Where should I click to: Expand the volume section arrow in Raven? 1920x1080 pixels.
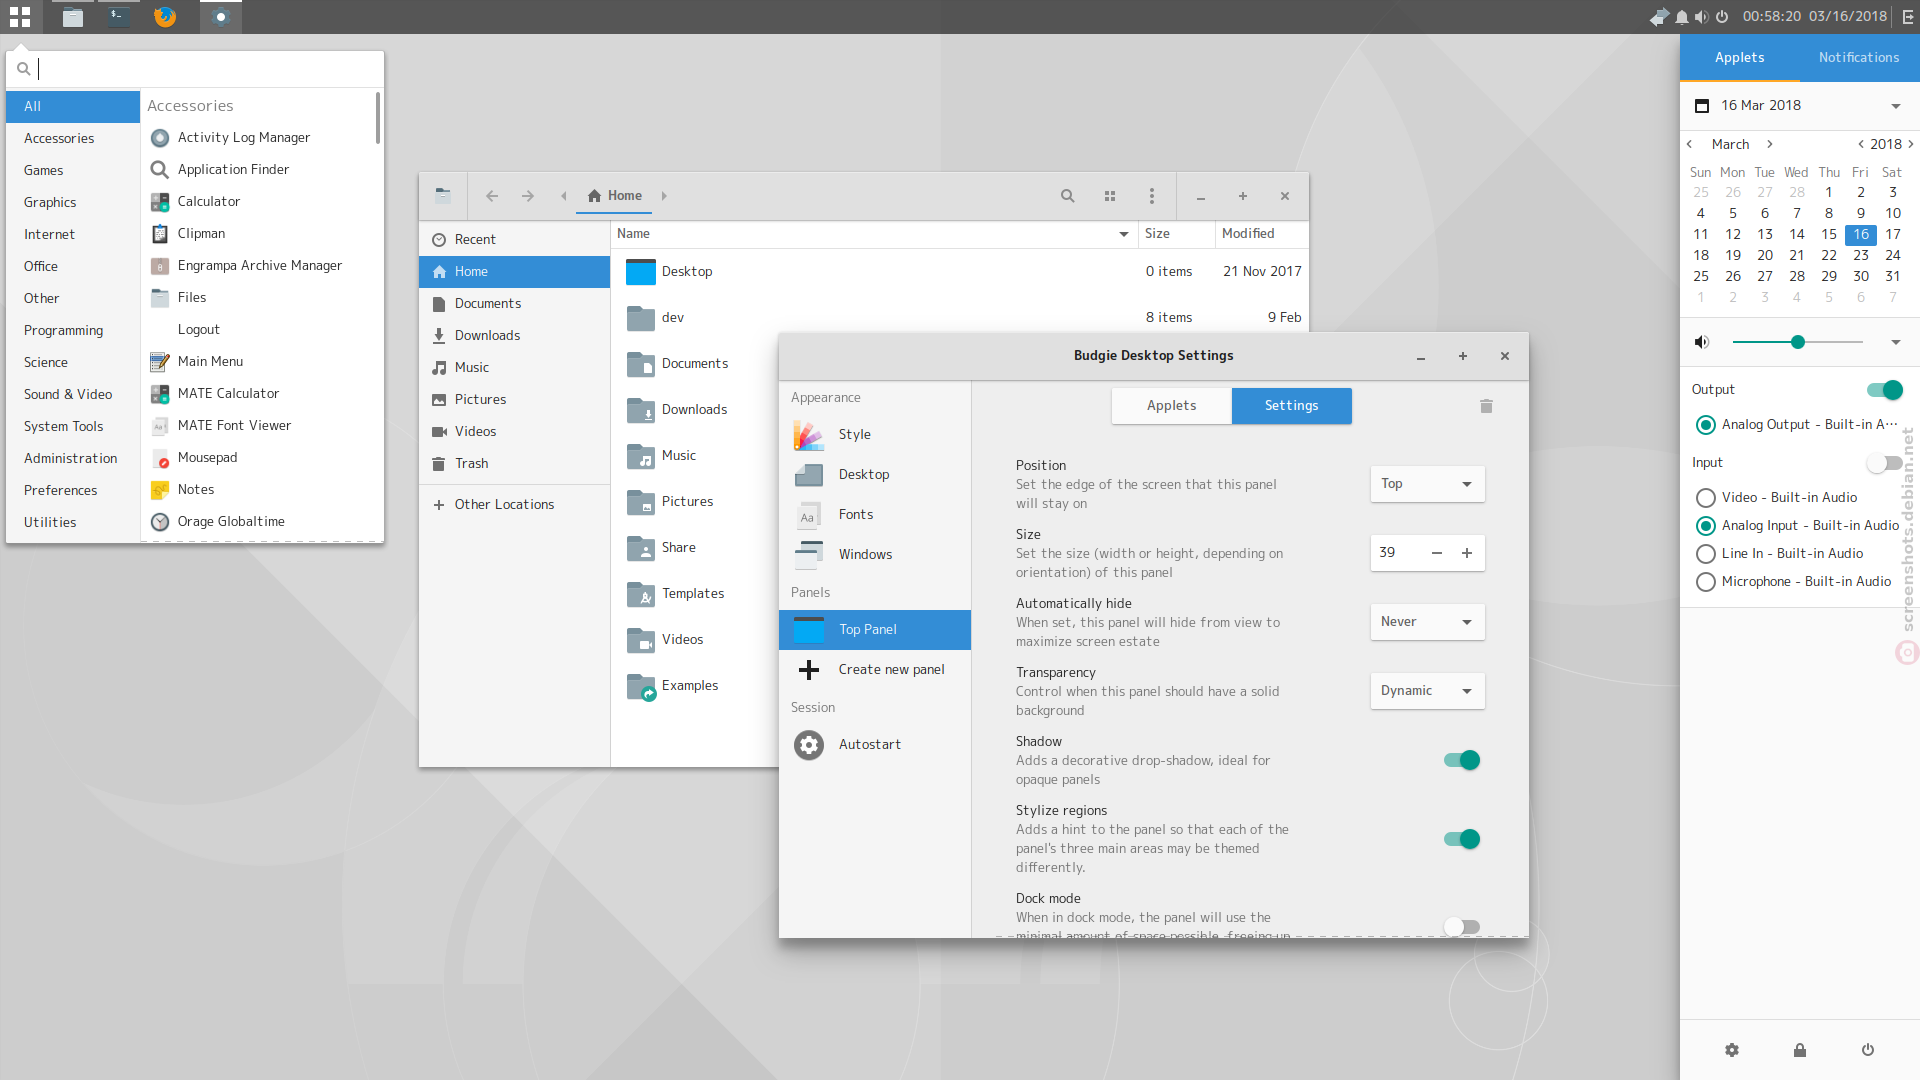1895,342
